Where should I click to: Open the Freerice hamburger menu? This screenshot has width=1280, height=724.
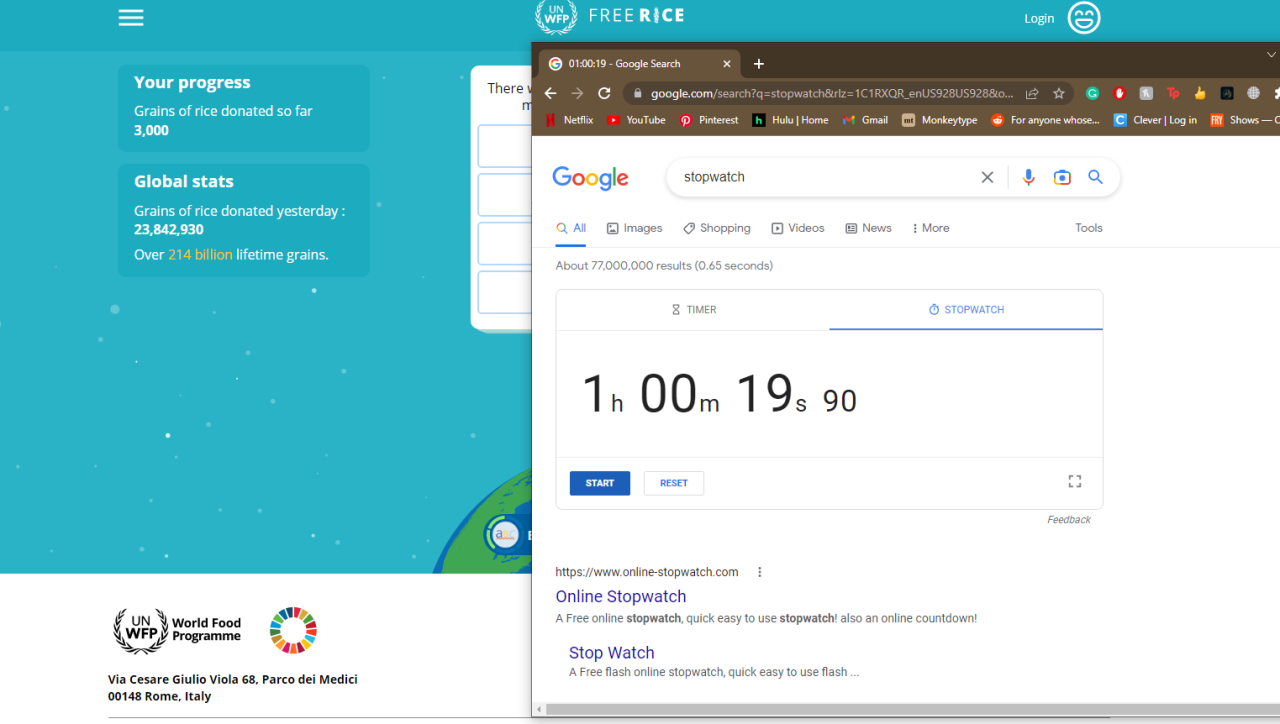pos(131,18)
